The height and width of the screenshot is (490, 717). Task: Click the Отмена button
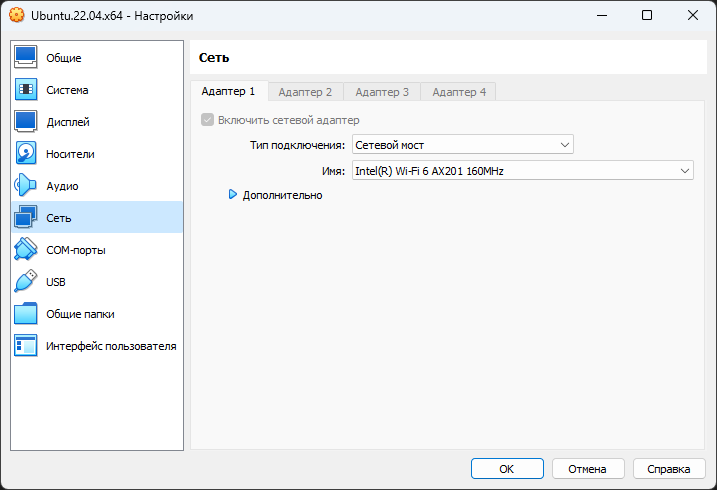click(x=587, y=468)
